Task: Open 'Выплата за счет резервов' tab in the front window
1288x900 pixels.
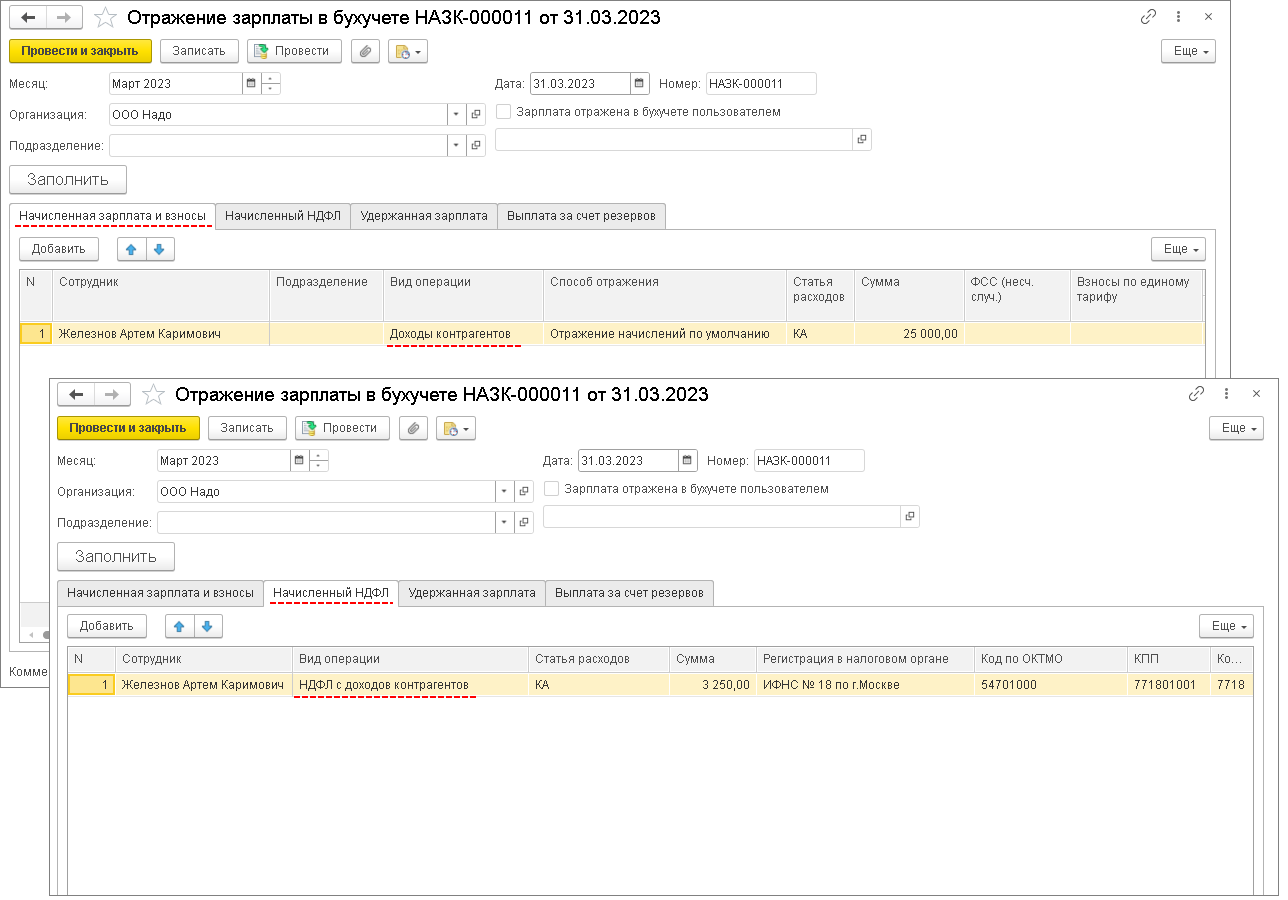Action: [630, 593]
